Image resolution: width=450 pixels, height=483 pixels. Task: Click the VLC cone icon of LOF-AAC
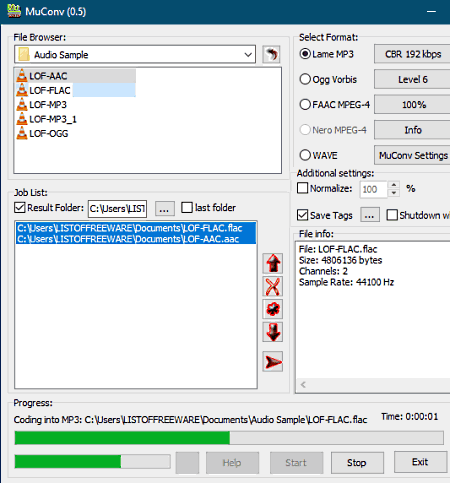(x=22, y=76)
